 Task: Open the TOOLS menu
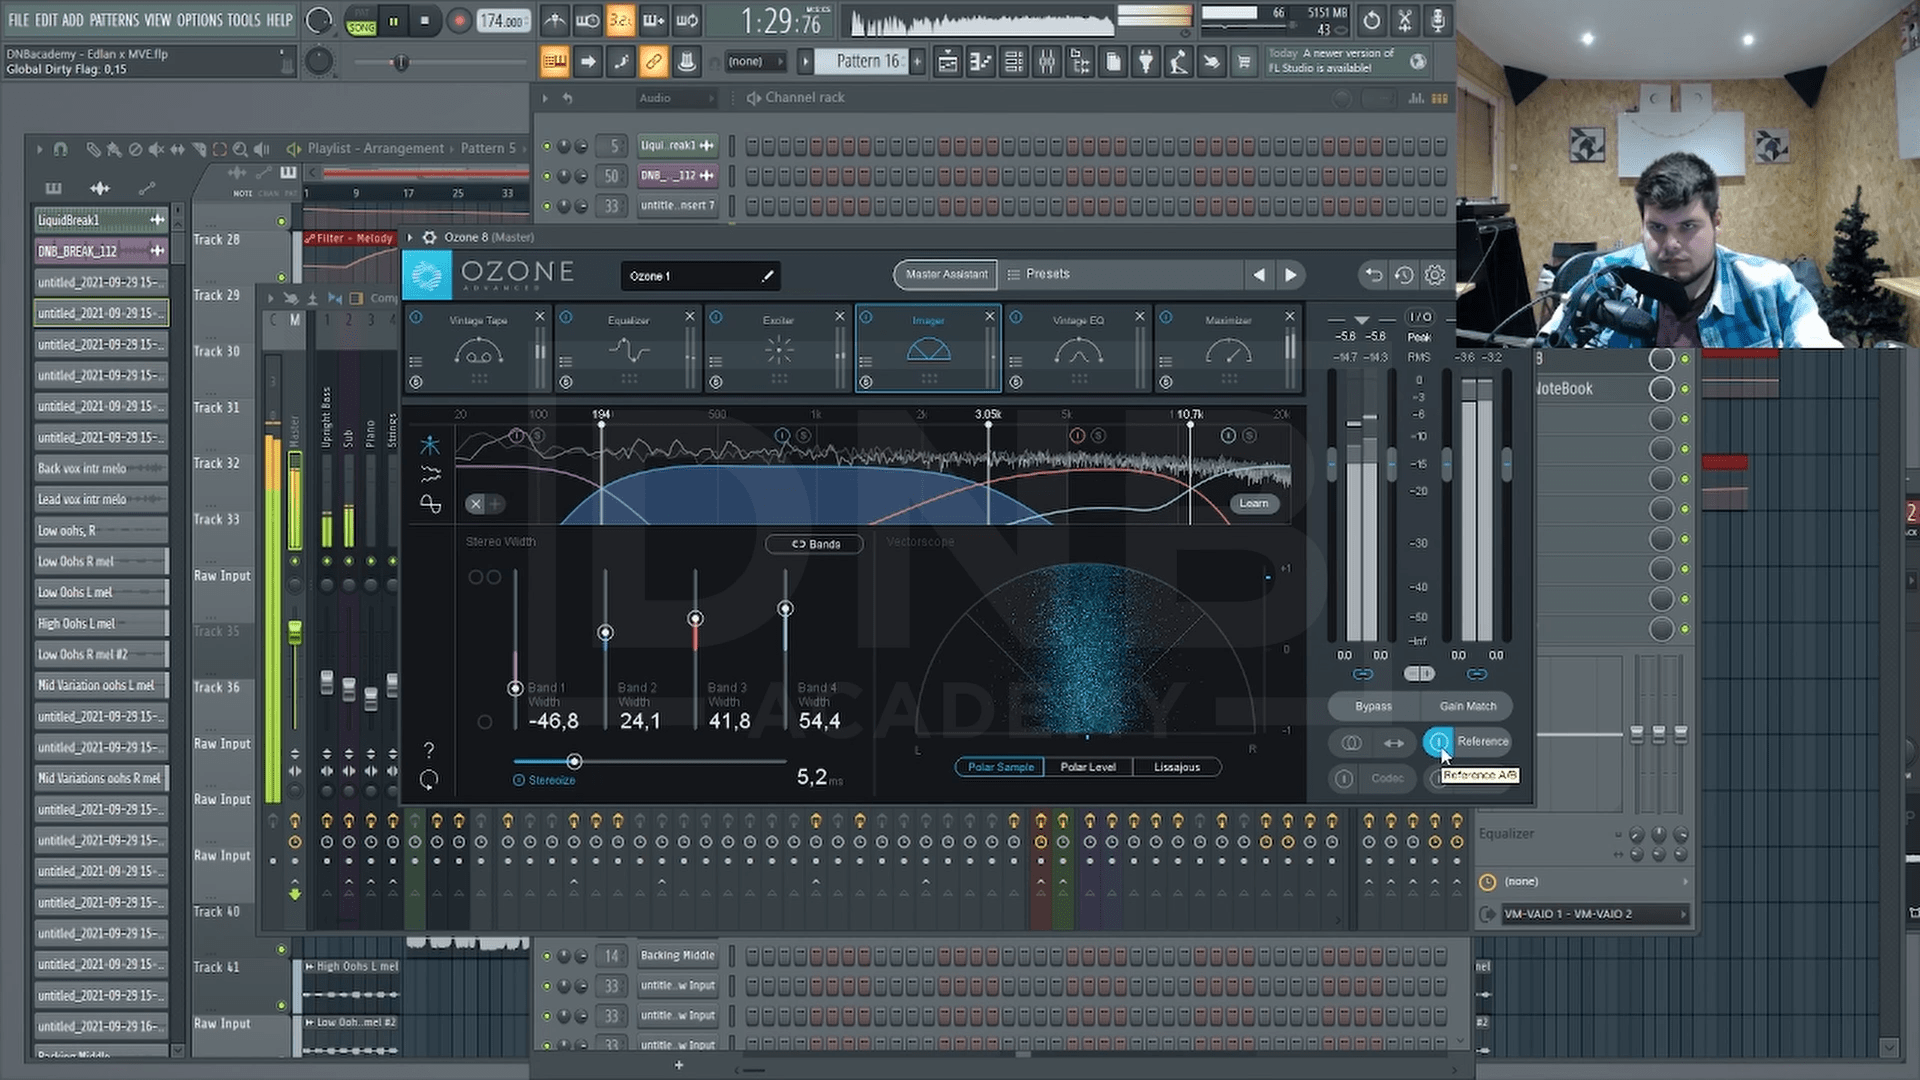click(244, 20)
